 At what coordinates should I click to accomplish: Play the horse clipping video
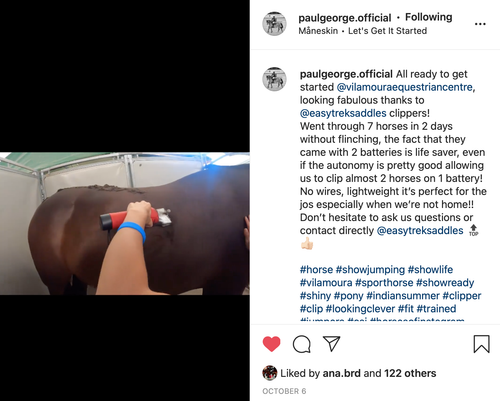[125, 223]
